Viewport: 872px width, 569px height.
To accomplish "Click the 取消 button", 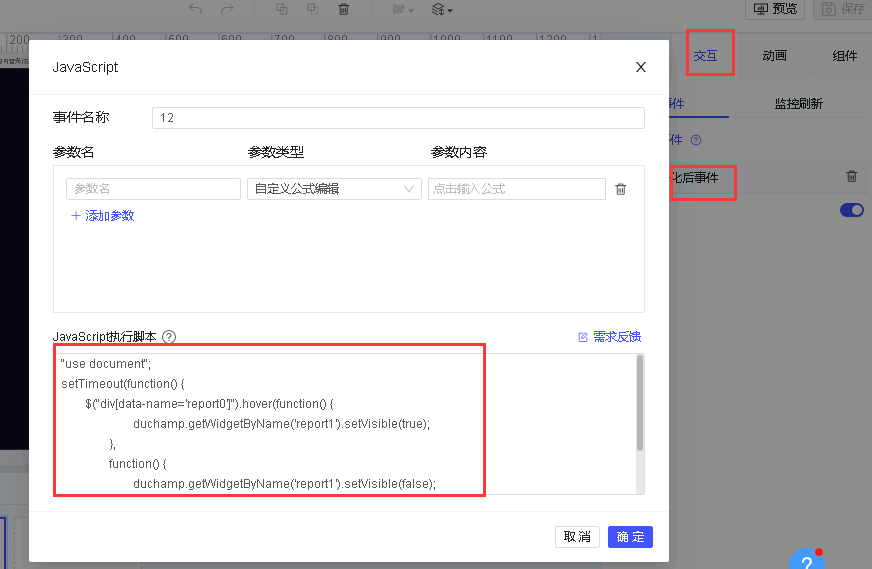I will click(577, 537).
